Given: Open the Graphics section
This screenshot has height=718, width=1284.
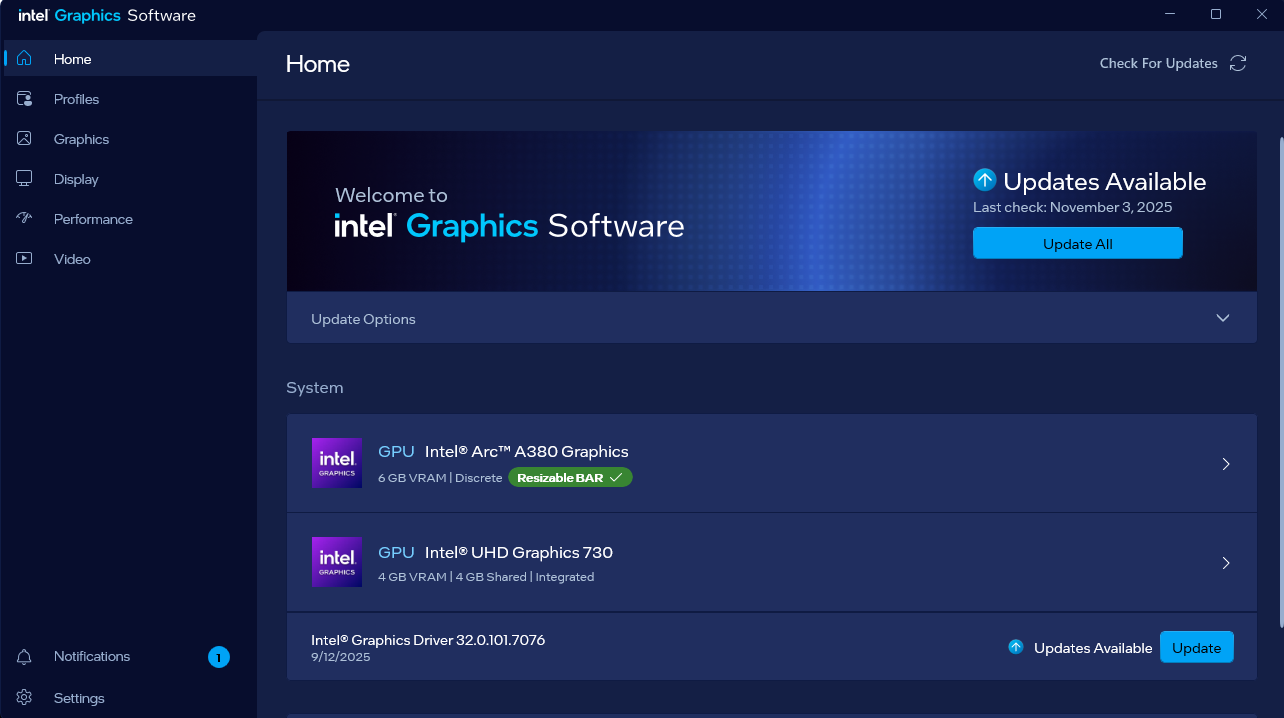Looking at the screenshot, I should pyautogui.click(x=130, y=139).
